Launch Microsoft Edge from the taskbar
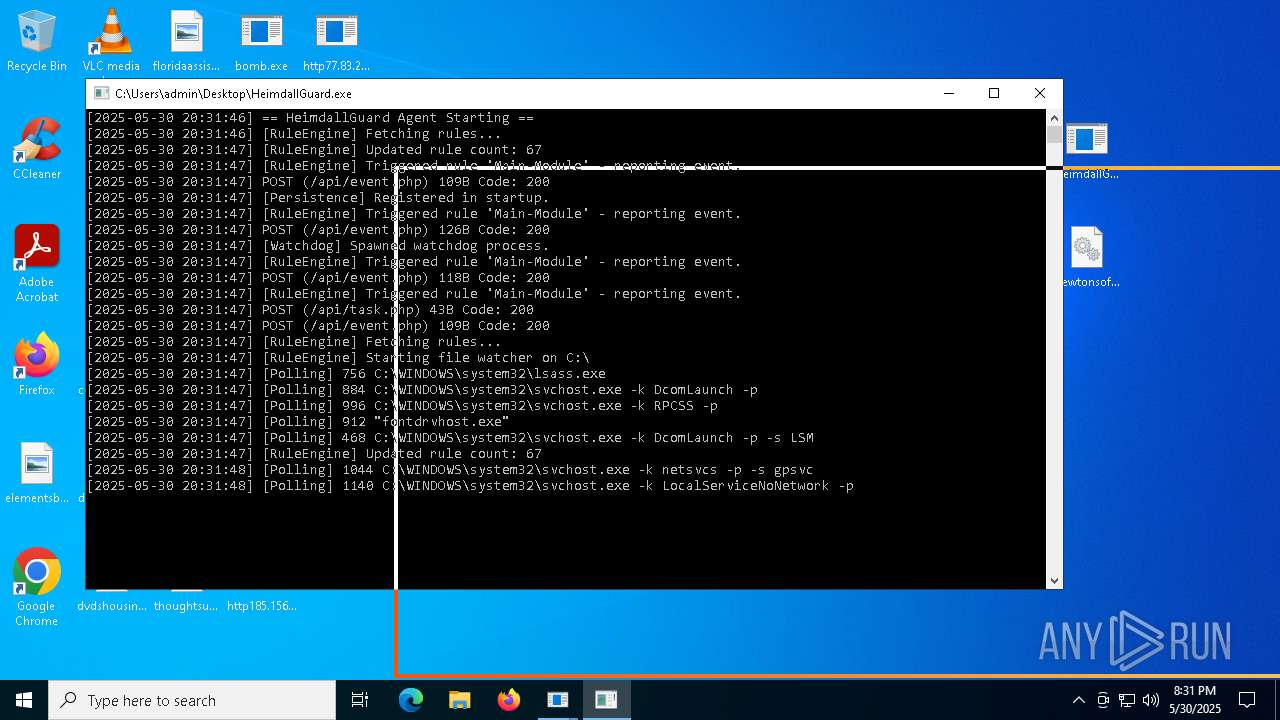Screen dimensions: 1280x720 click(411, 700)
